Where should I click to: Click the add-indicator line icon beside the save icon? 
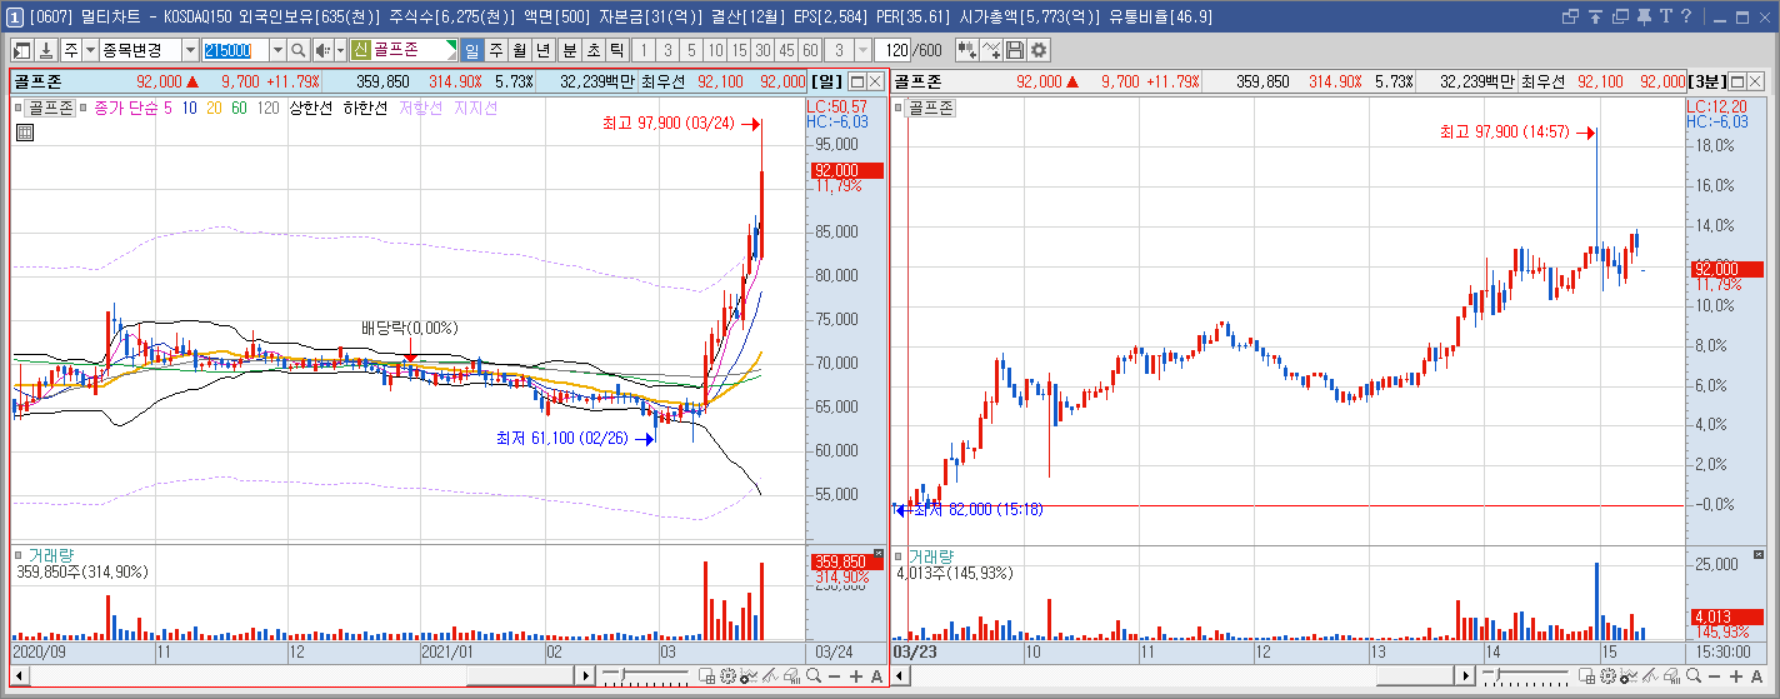click(x=991, y=50)
